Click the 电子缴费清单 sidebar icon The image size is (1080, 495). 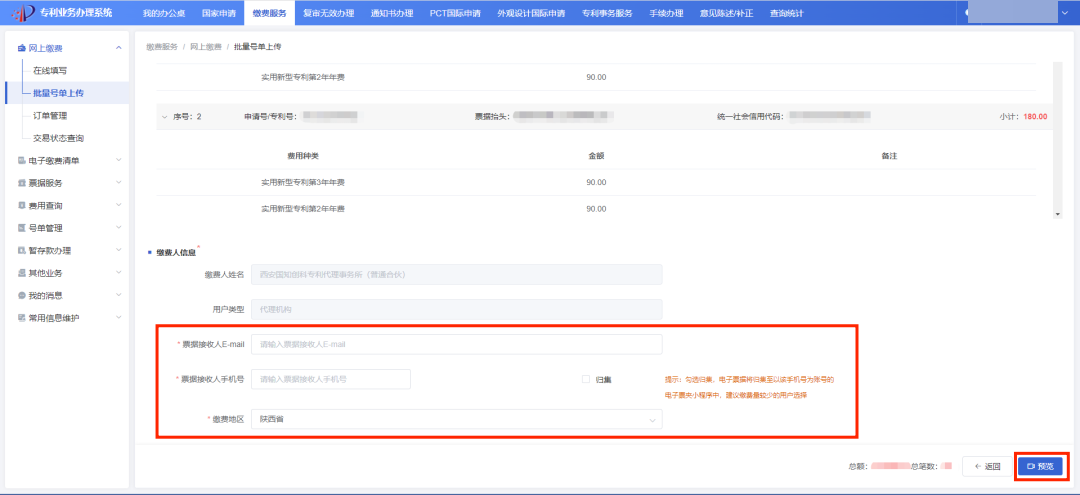pyautogui.click(x=22, y=160)
